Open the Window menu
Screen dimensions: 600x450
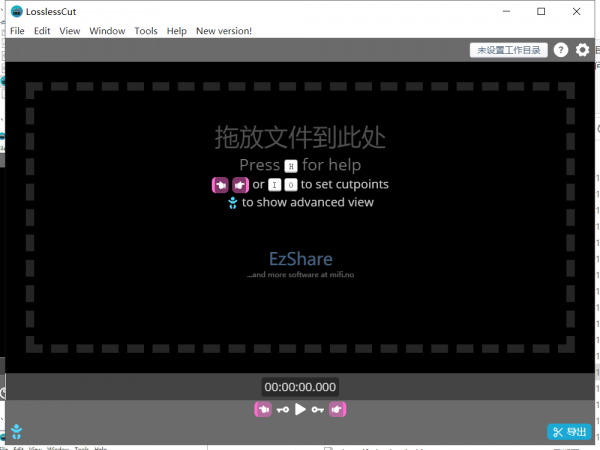coord(107,31)
